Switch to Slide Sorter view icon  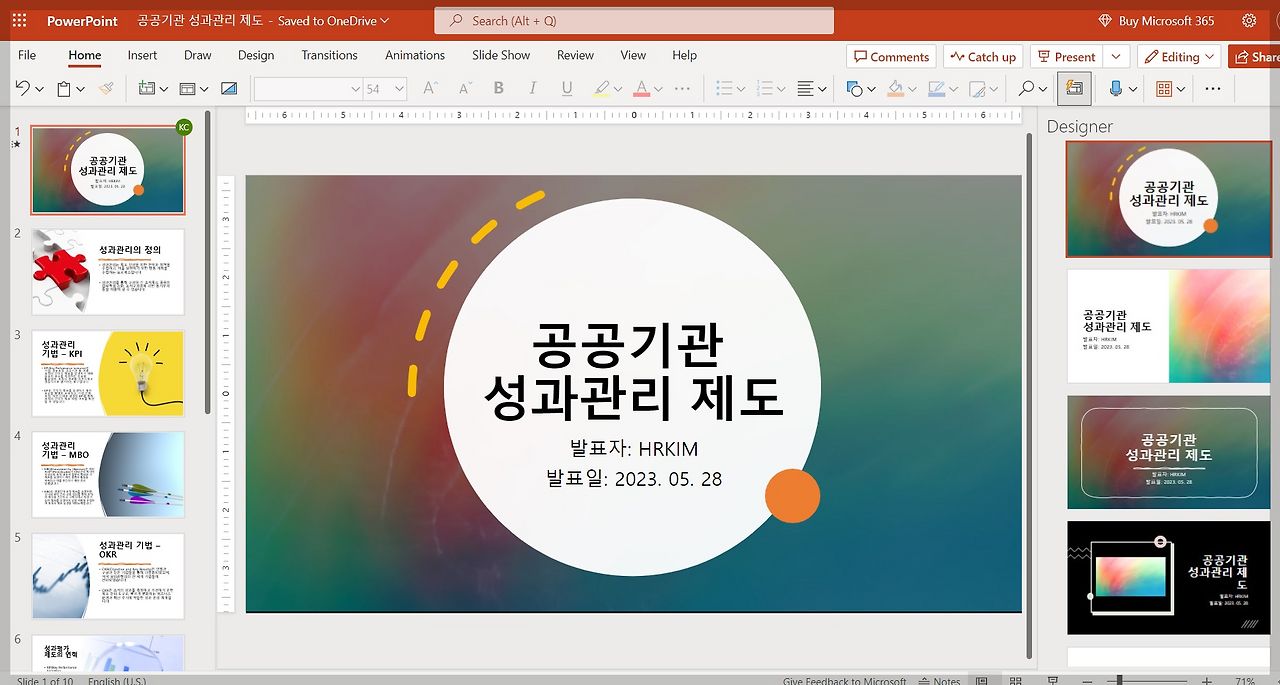(x=1018, y=681)
